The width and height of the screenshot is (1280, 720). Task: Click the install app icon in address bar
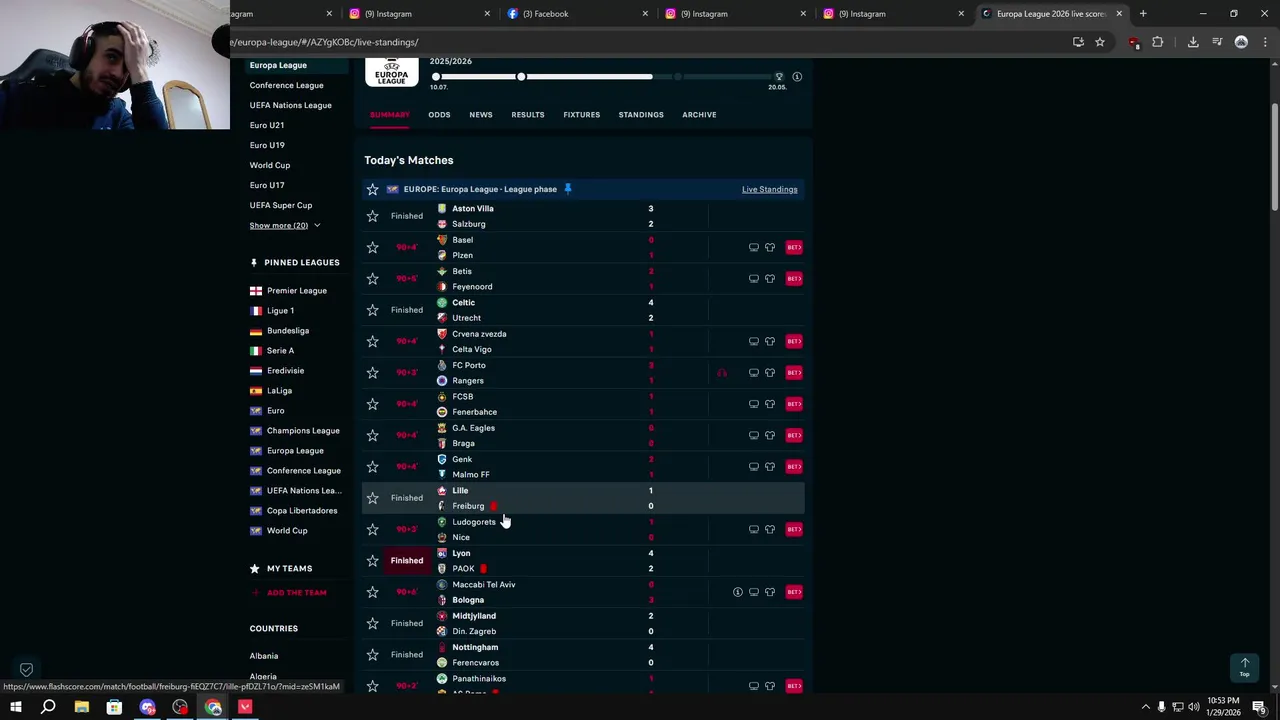(x=1078, y=42)
